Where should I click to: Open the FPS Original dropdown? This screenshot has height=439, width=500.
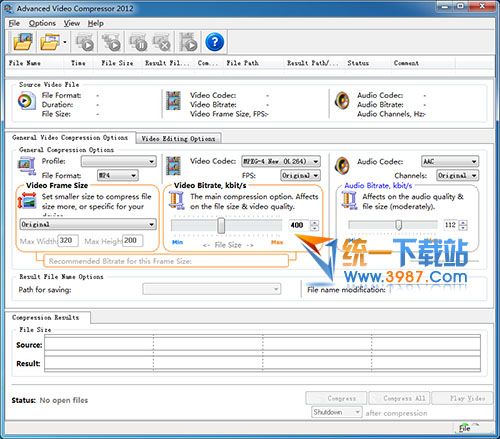click(x=300, y=175)
